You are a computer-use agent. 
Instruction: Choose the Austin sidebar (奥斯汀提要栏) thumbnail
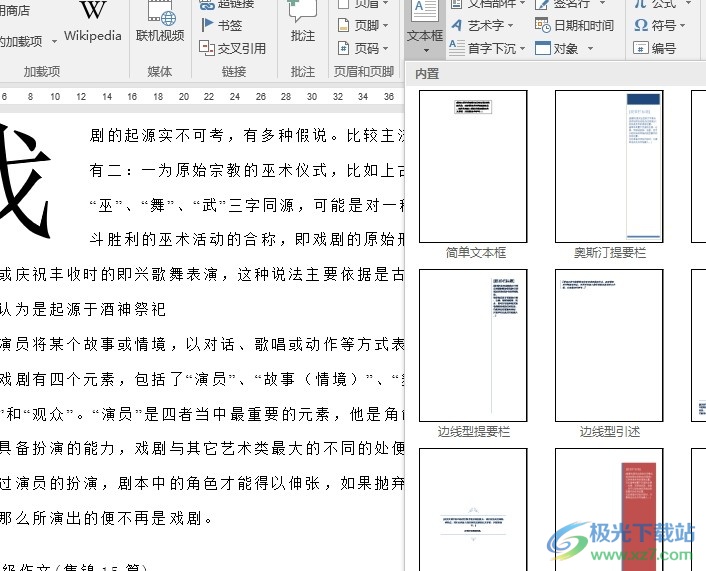[x=609, y=166]
